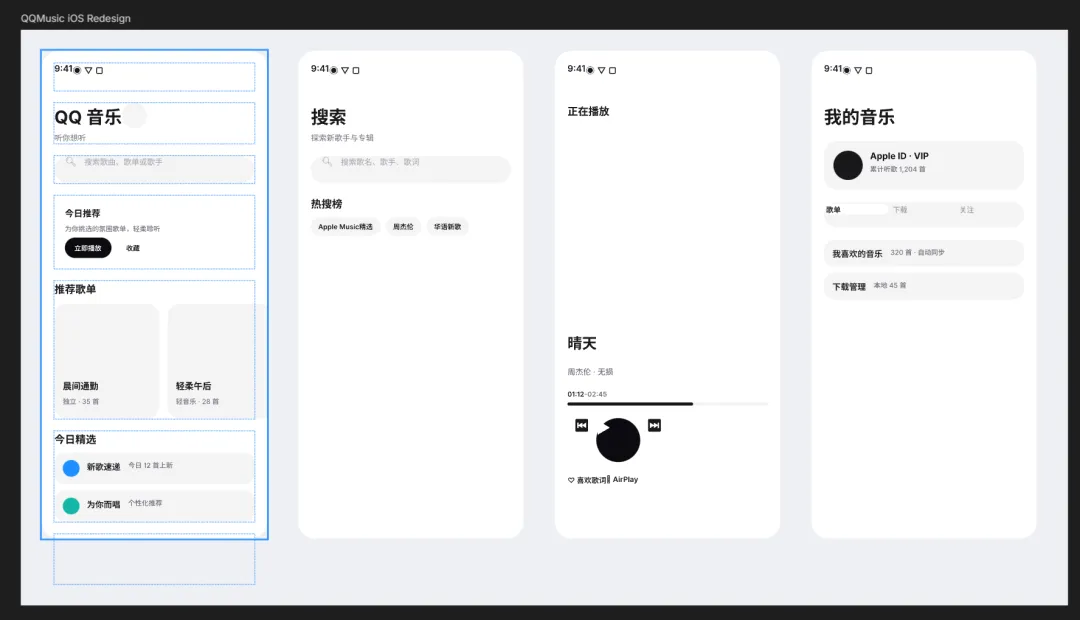The image size is (1080, 620).
Task: Tap the 歌词 lyrics label
Action: click(x=599, y=480)
